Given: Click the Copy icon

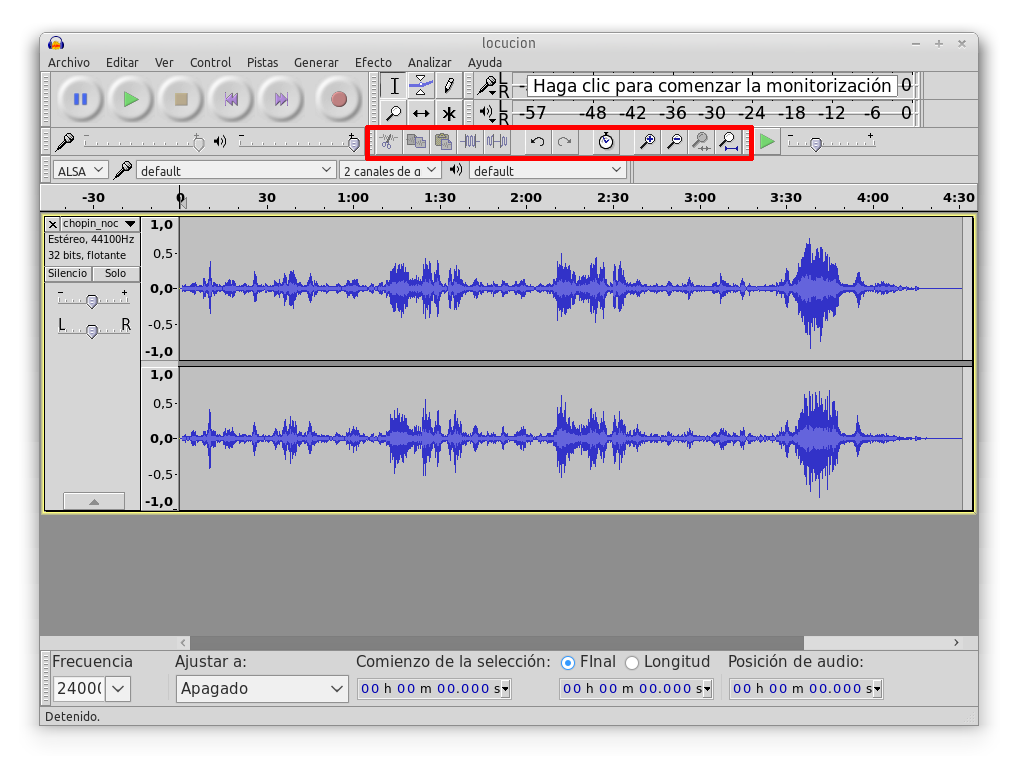Looking at the screenshot, I should pos(416,141).
